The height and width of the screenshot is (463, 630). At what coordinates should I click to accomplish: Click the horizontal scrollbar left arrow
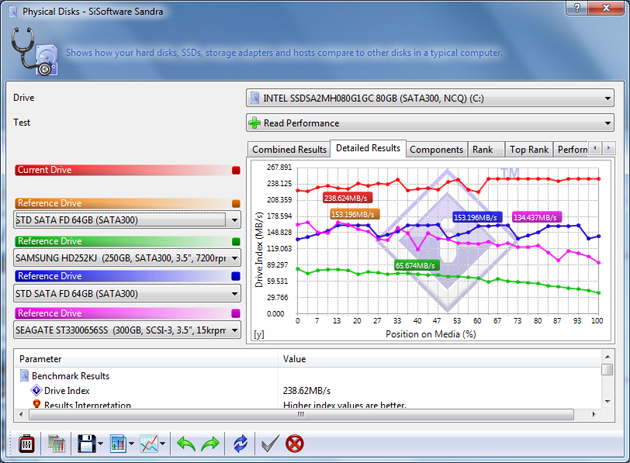point(21,414)
